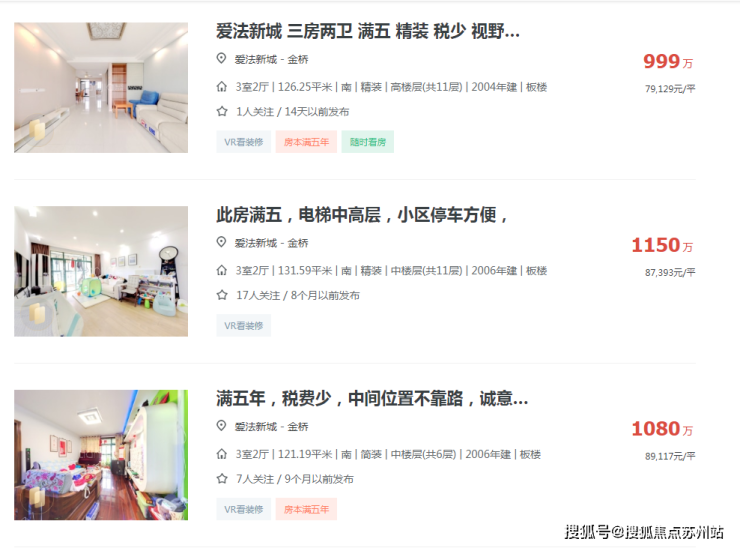Click location pin icon of 1150万 listing
The width and height of the screenshot is (740, 548).
[x=221, y=242]
